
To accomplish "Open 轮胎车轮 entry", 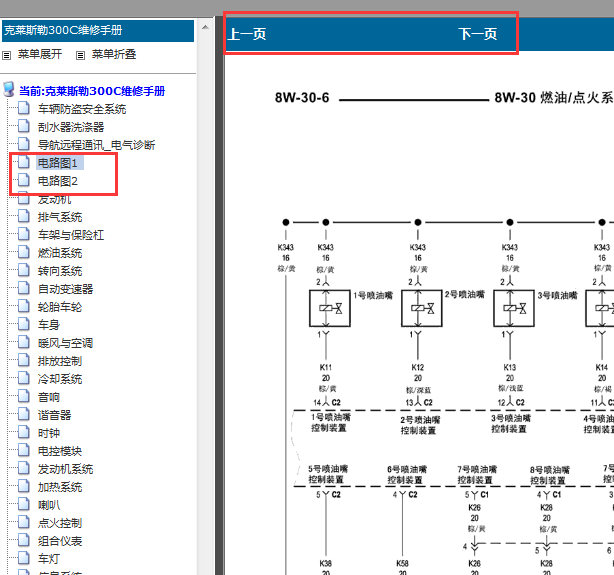I will 60,307.
